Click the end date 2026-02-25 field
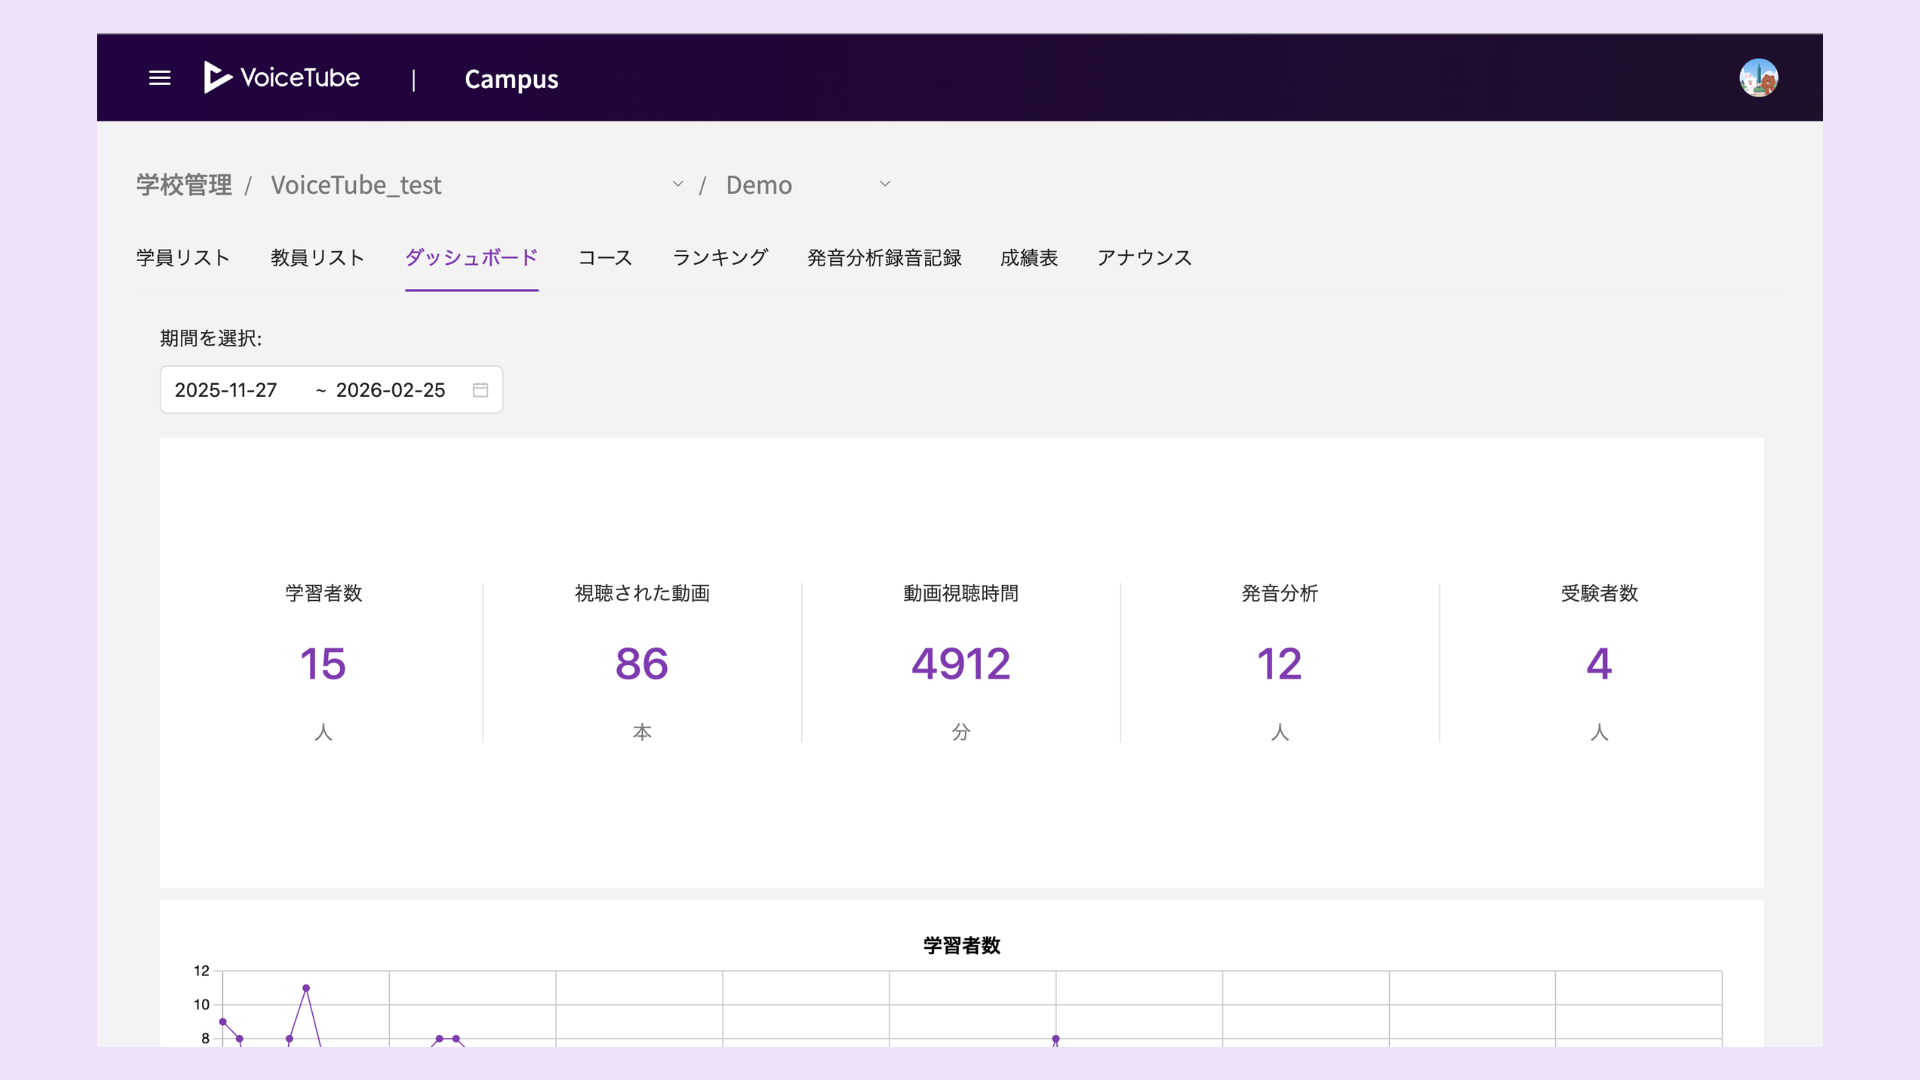The image size is (1920, 1080). pyautogui.click(x=390, y=390)
